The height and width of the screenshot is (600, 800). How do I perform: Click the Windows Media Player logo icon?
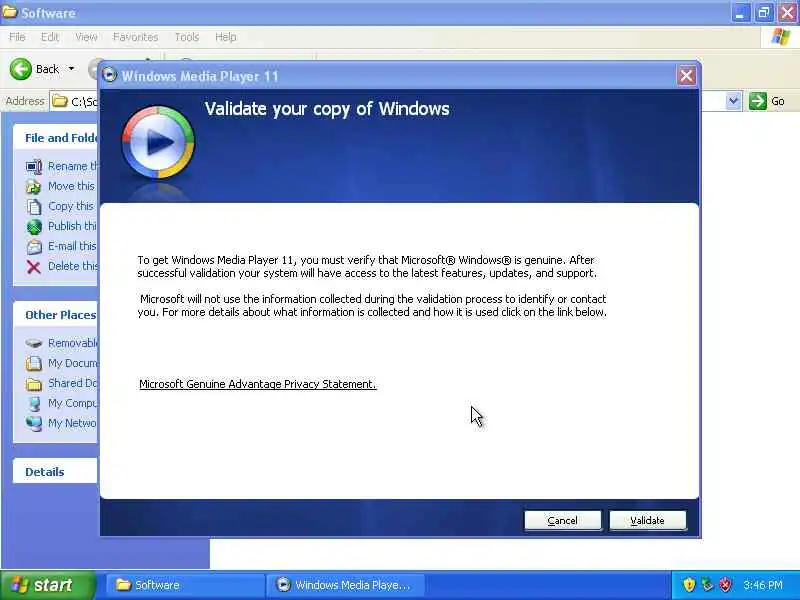(x=158, y=142)
